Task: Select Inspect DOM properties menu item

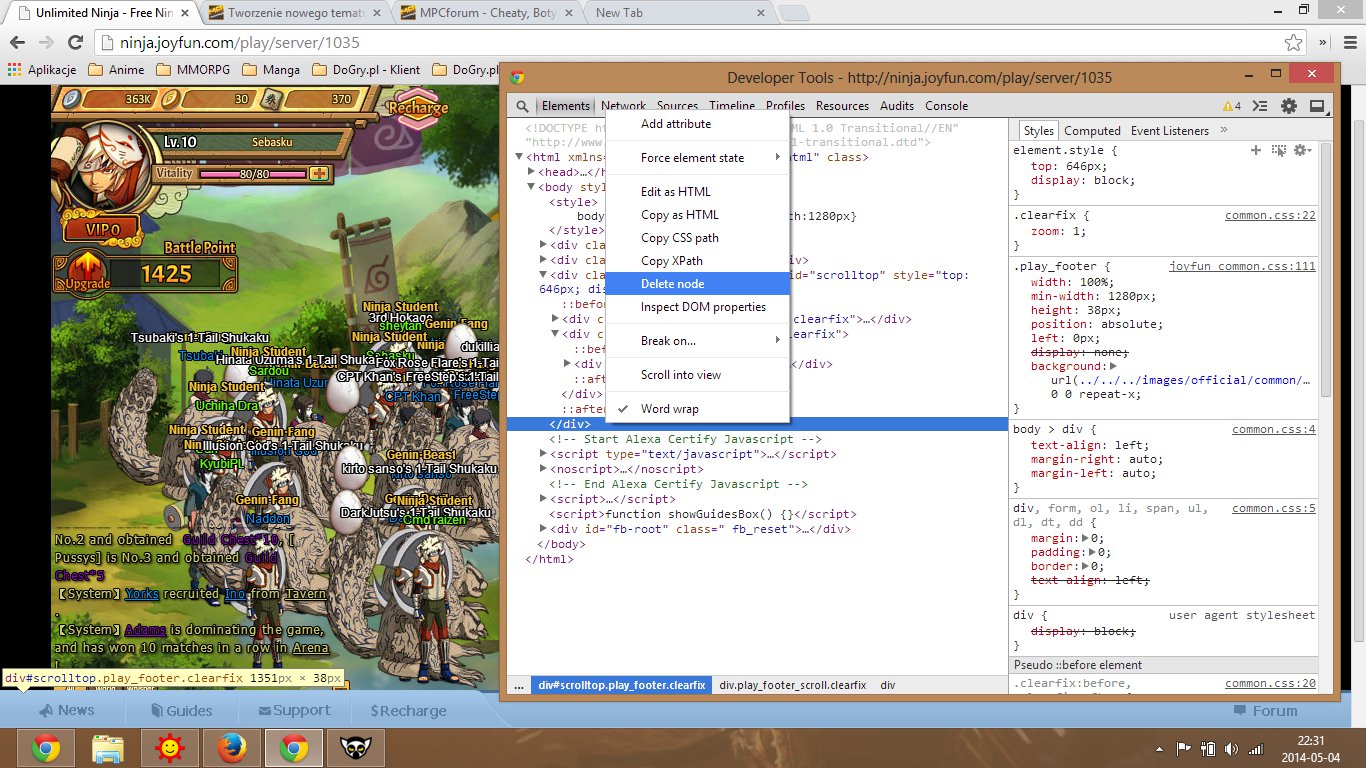Action: [x=698, y=307]
